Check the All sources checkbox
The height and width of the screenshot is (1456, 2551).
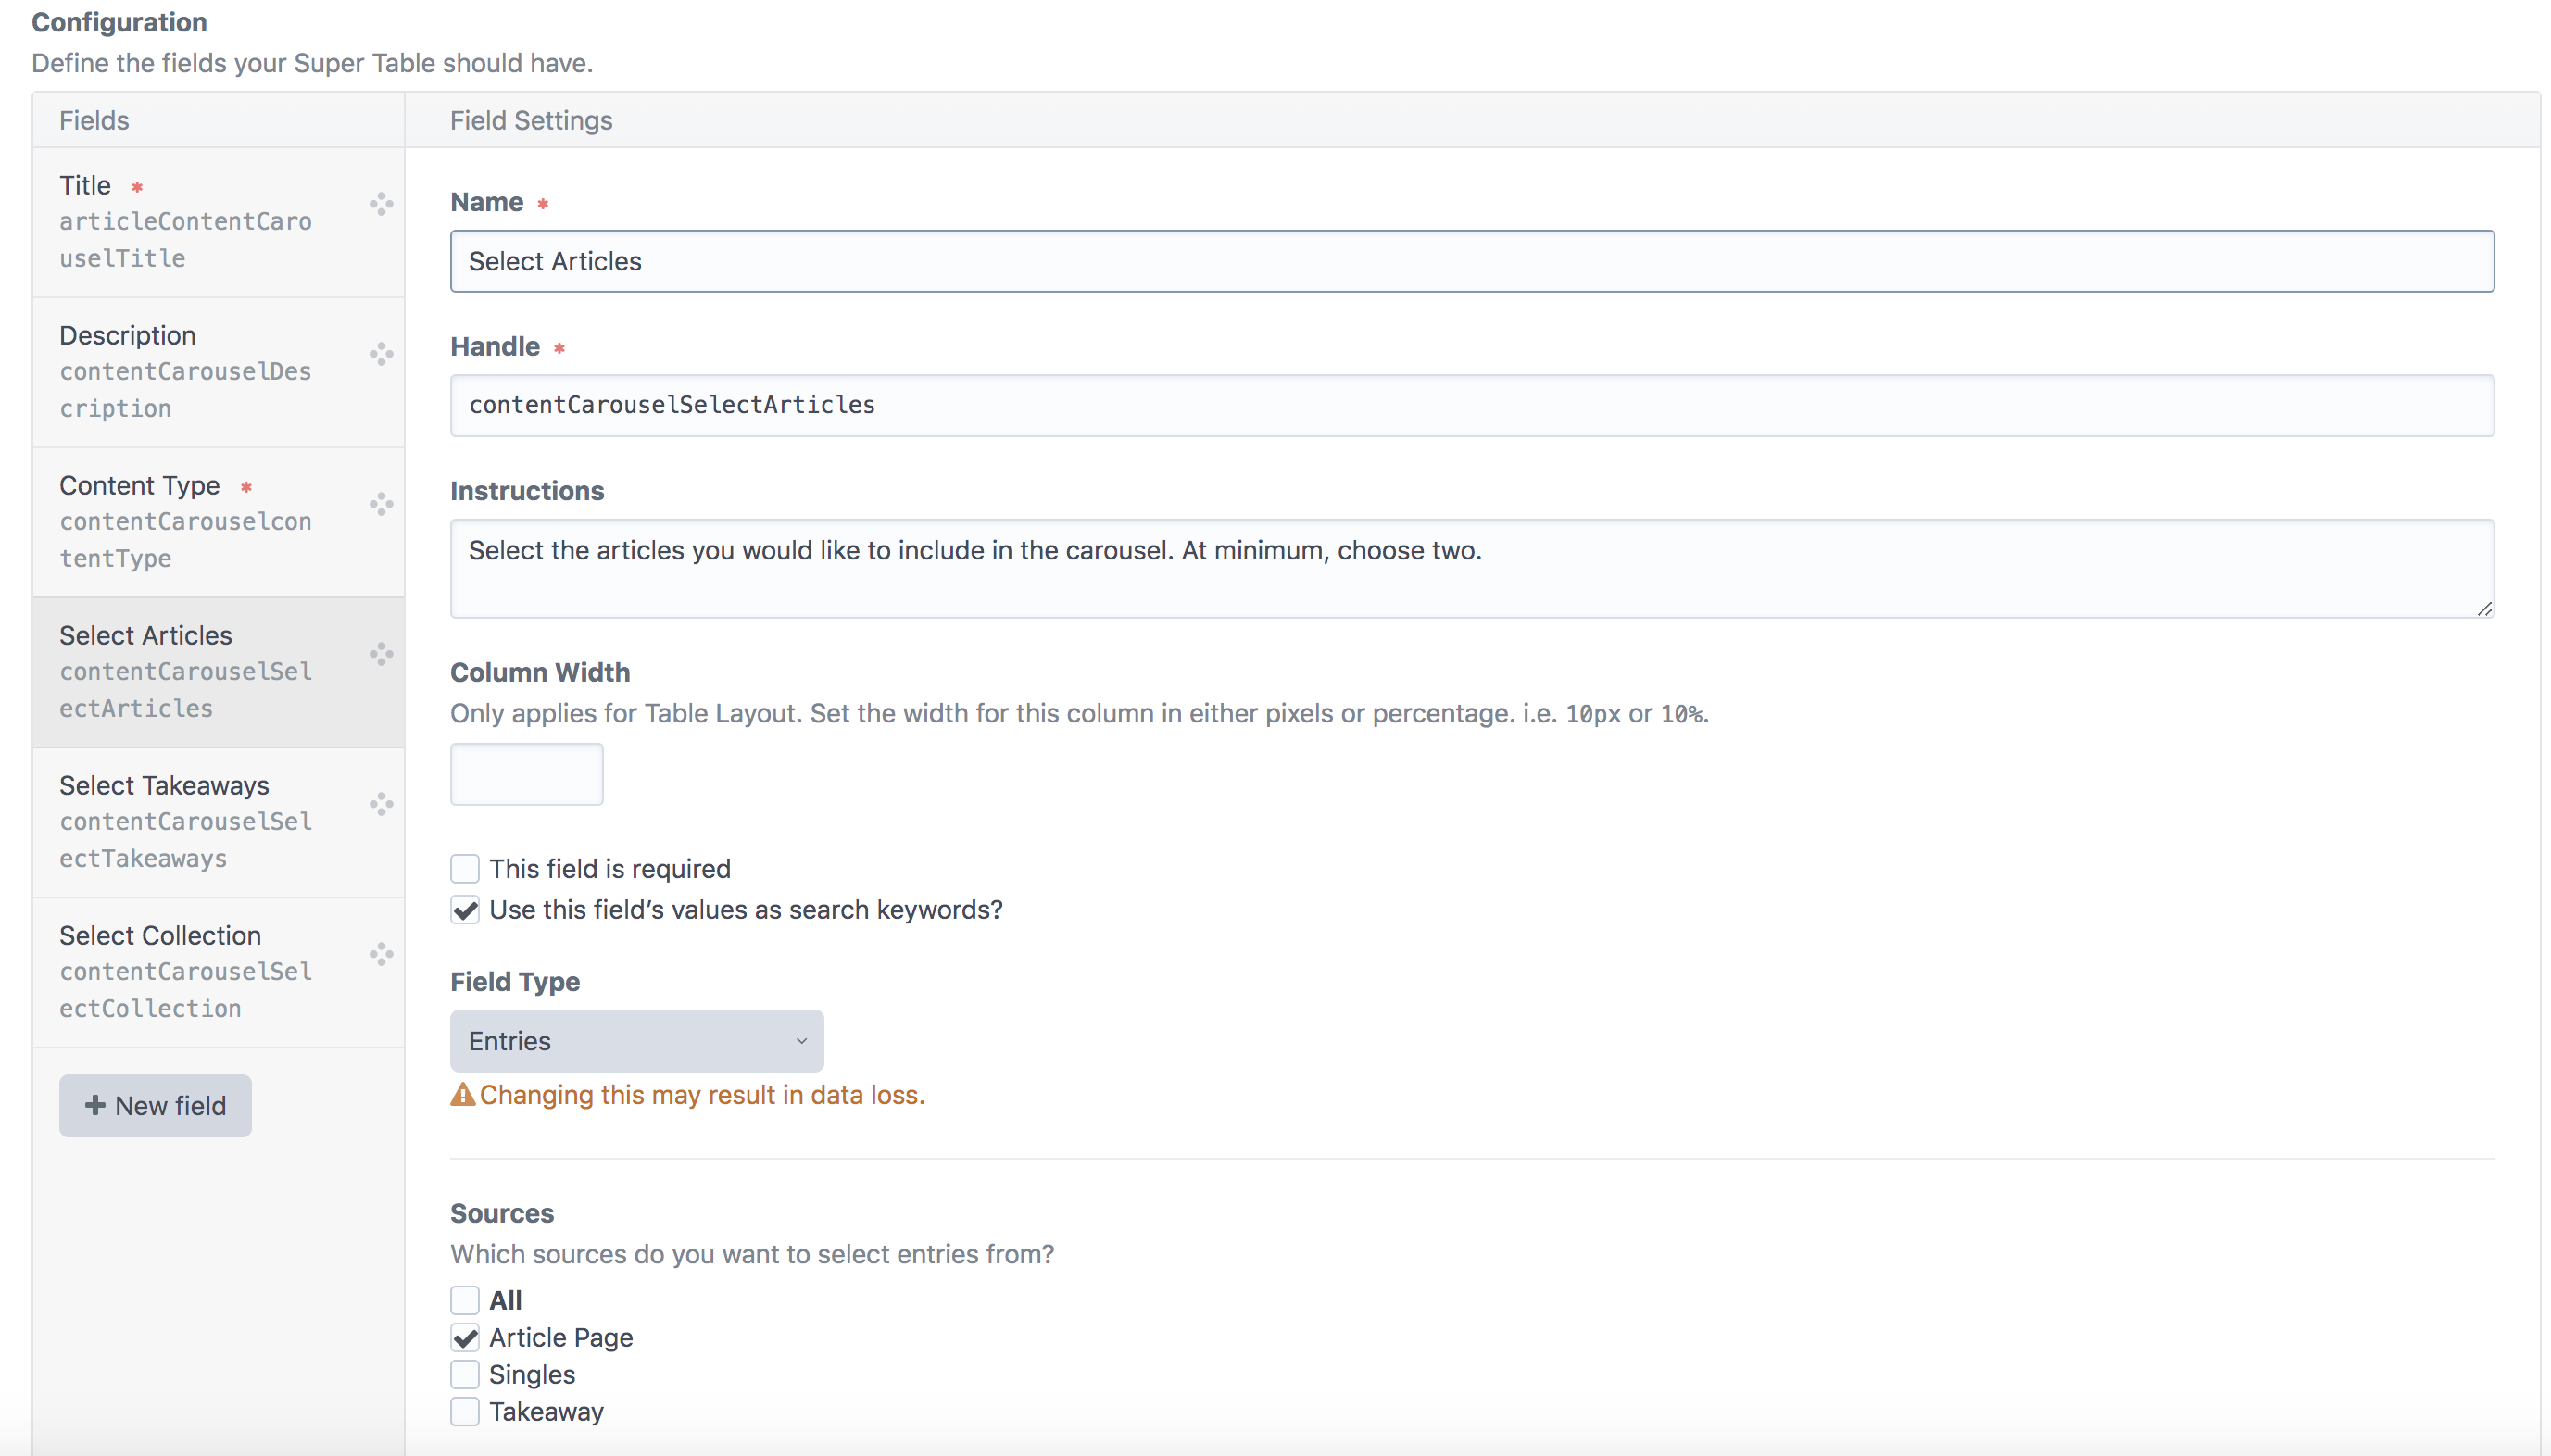(464, 1300)
